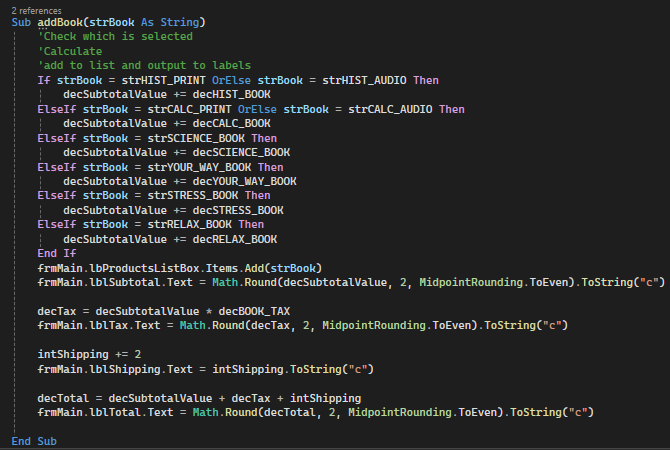
Task: Click the String type keyword
Action: [179, 22]
